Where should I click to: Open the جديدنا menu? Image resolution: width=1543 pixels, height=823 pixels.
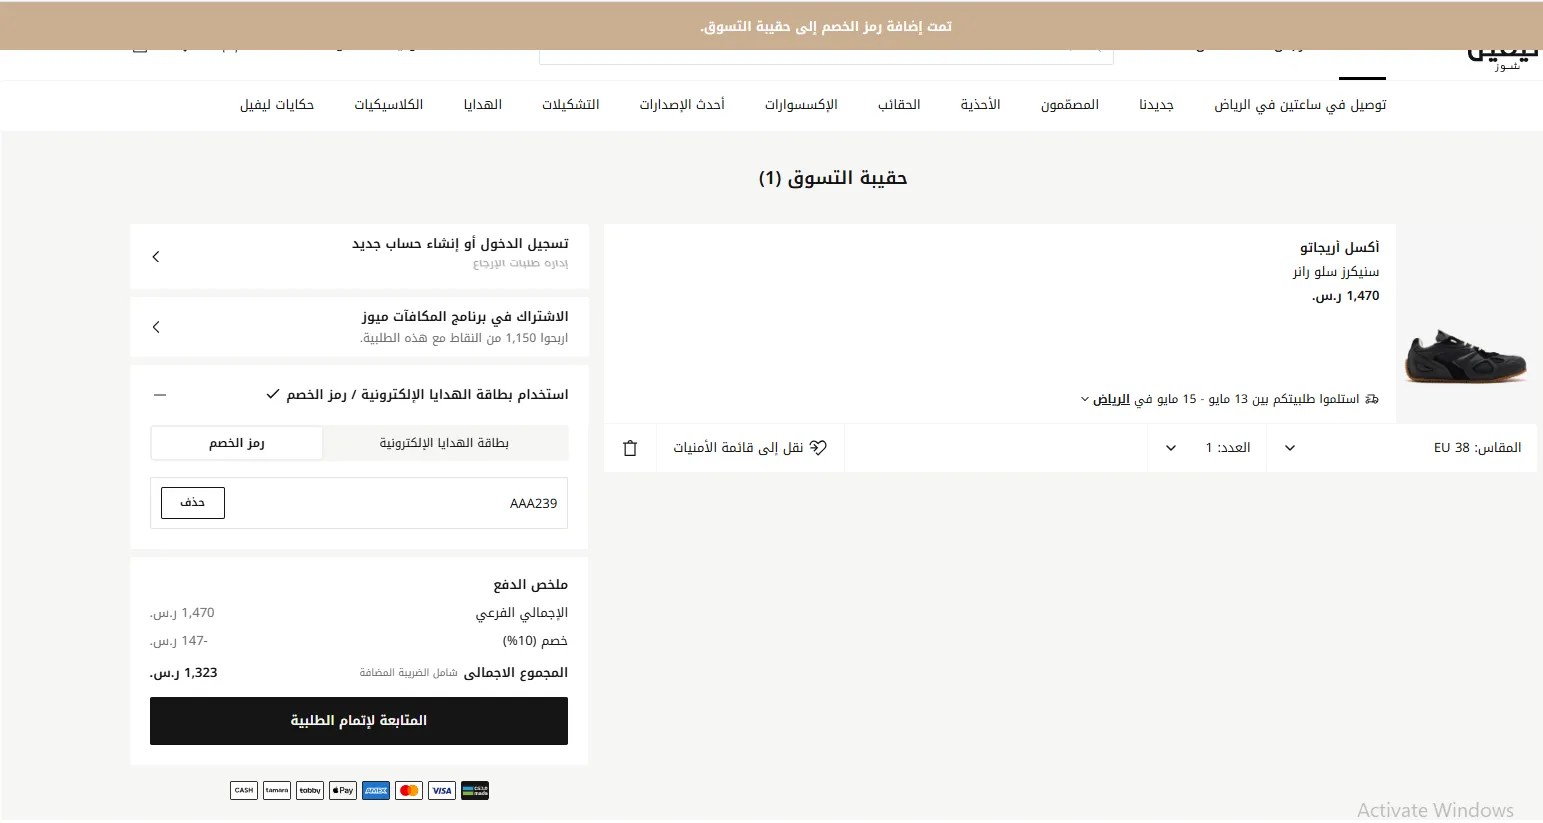pos(1156,105)
